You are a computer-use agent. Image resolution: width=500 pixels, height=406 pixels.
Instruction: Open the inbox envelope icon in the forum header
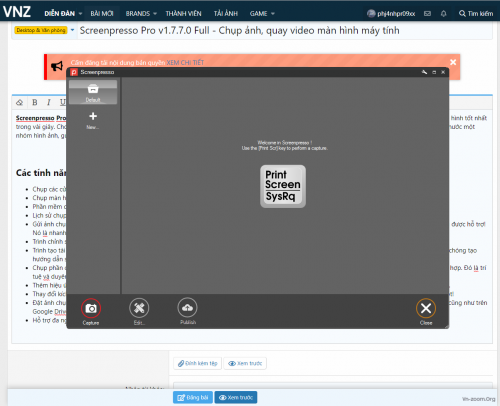427,14
